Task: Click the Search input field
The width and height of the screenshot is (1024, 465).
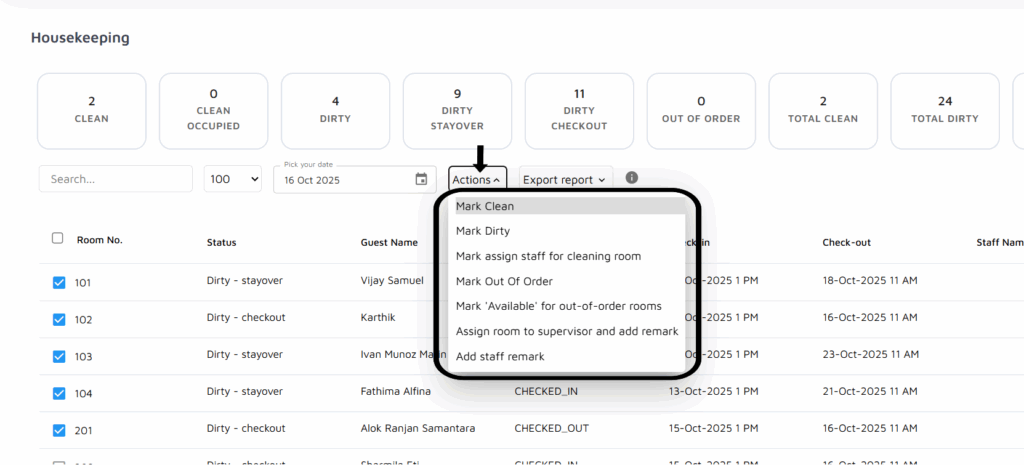Action: [115, 180]
